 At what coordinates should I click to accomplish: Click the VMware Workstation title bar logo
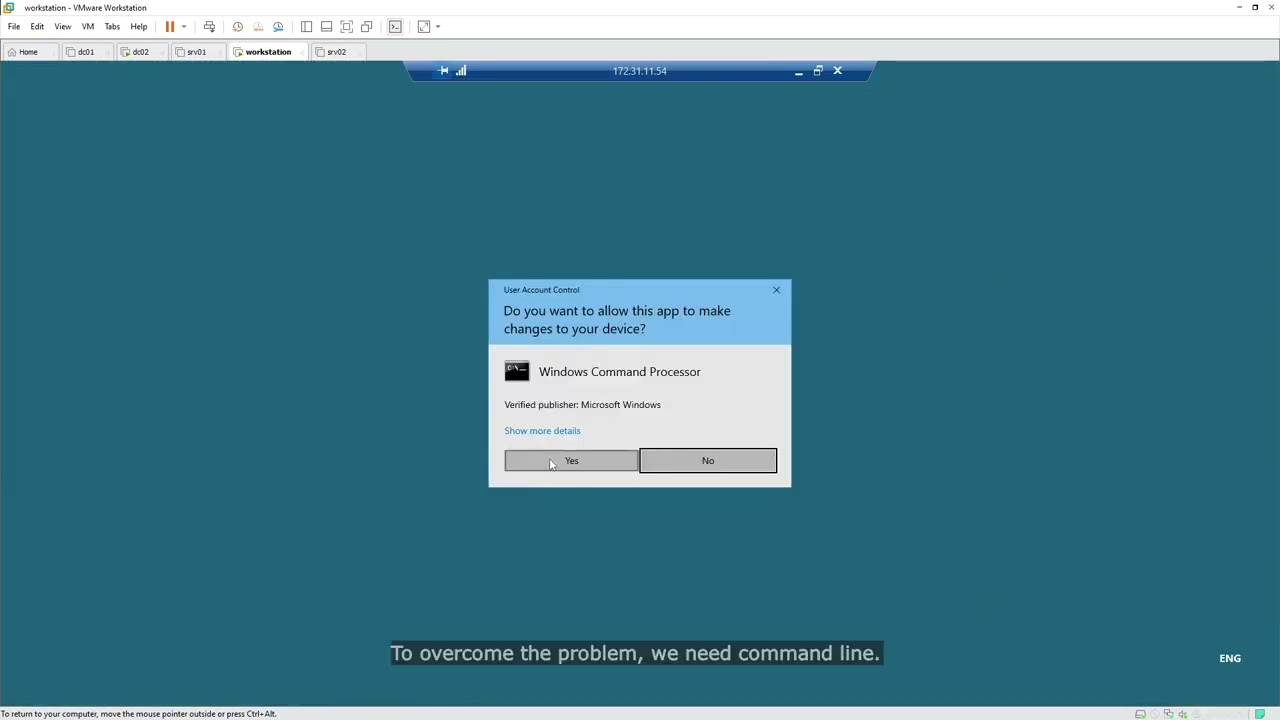(9, 7)
